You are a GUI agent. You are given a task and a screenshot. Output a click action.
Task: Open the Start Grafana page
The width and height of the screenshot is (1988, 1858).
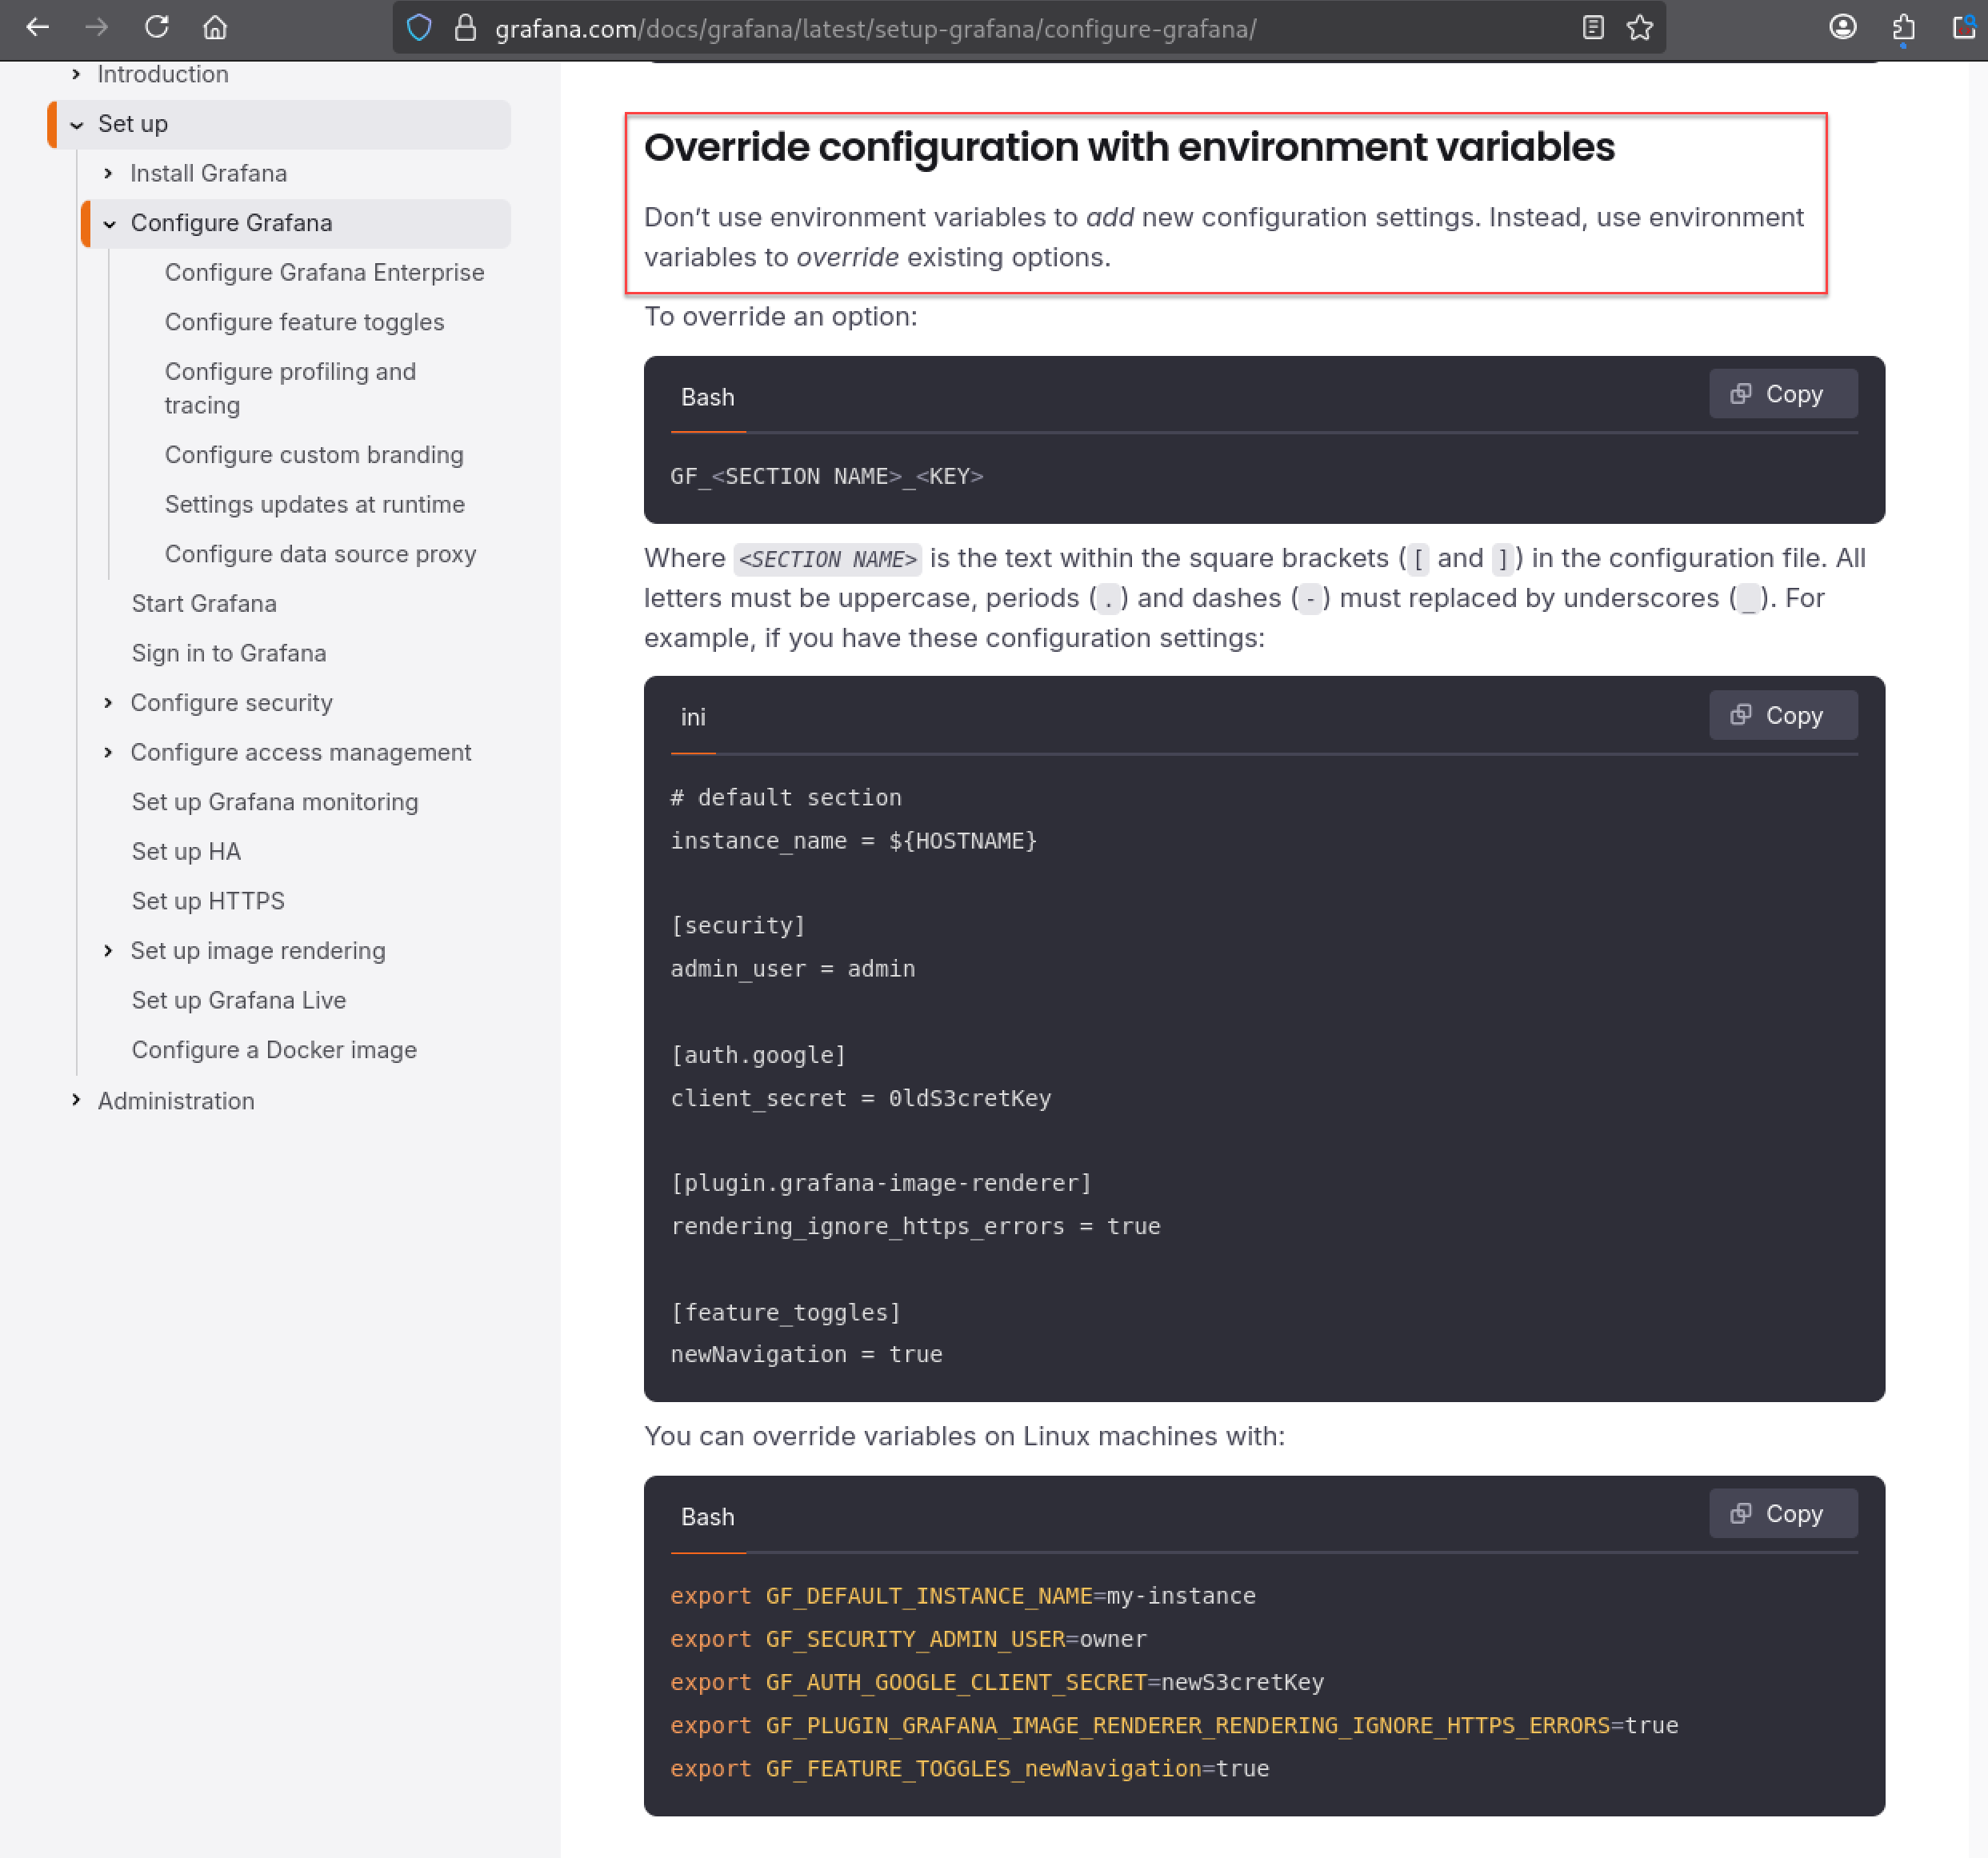coord(204,603)
